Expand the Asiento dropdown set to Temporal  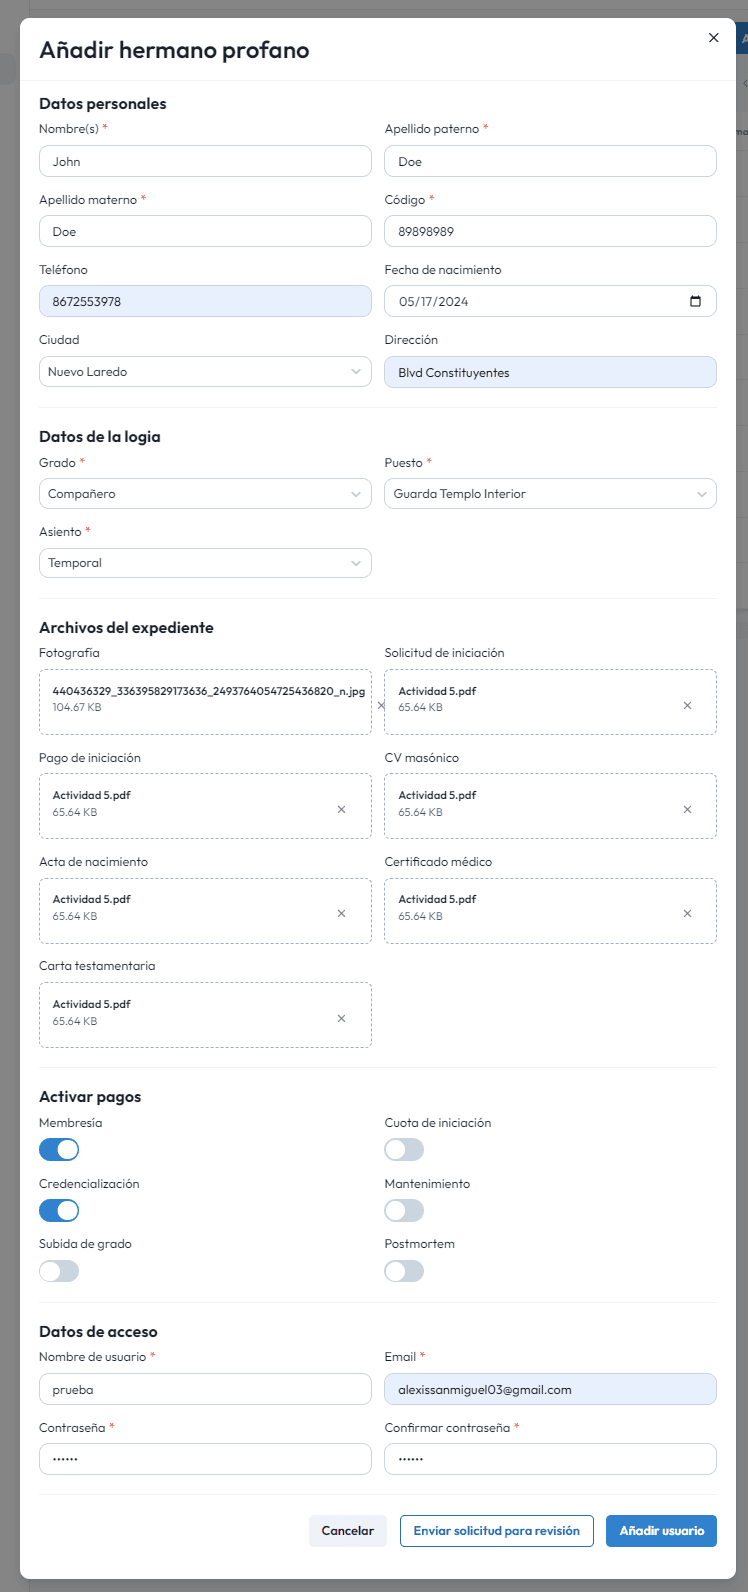tap(205, 563)
